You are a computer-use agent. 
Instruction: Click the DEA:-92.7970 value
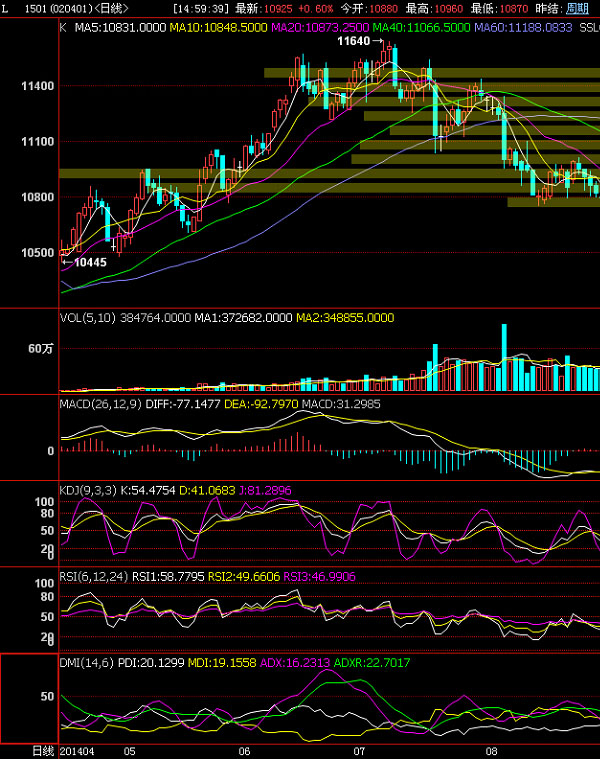[261, 404]
